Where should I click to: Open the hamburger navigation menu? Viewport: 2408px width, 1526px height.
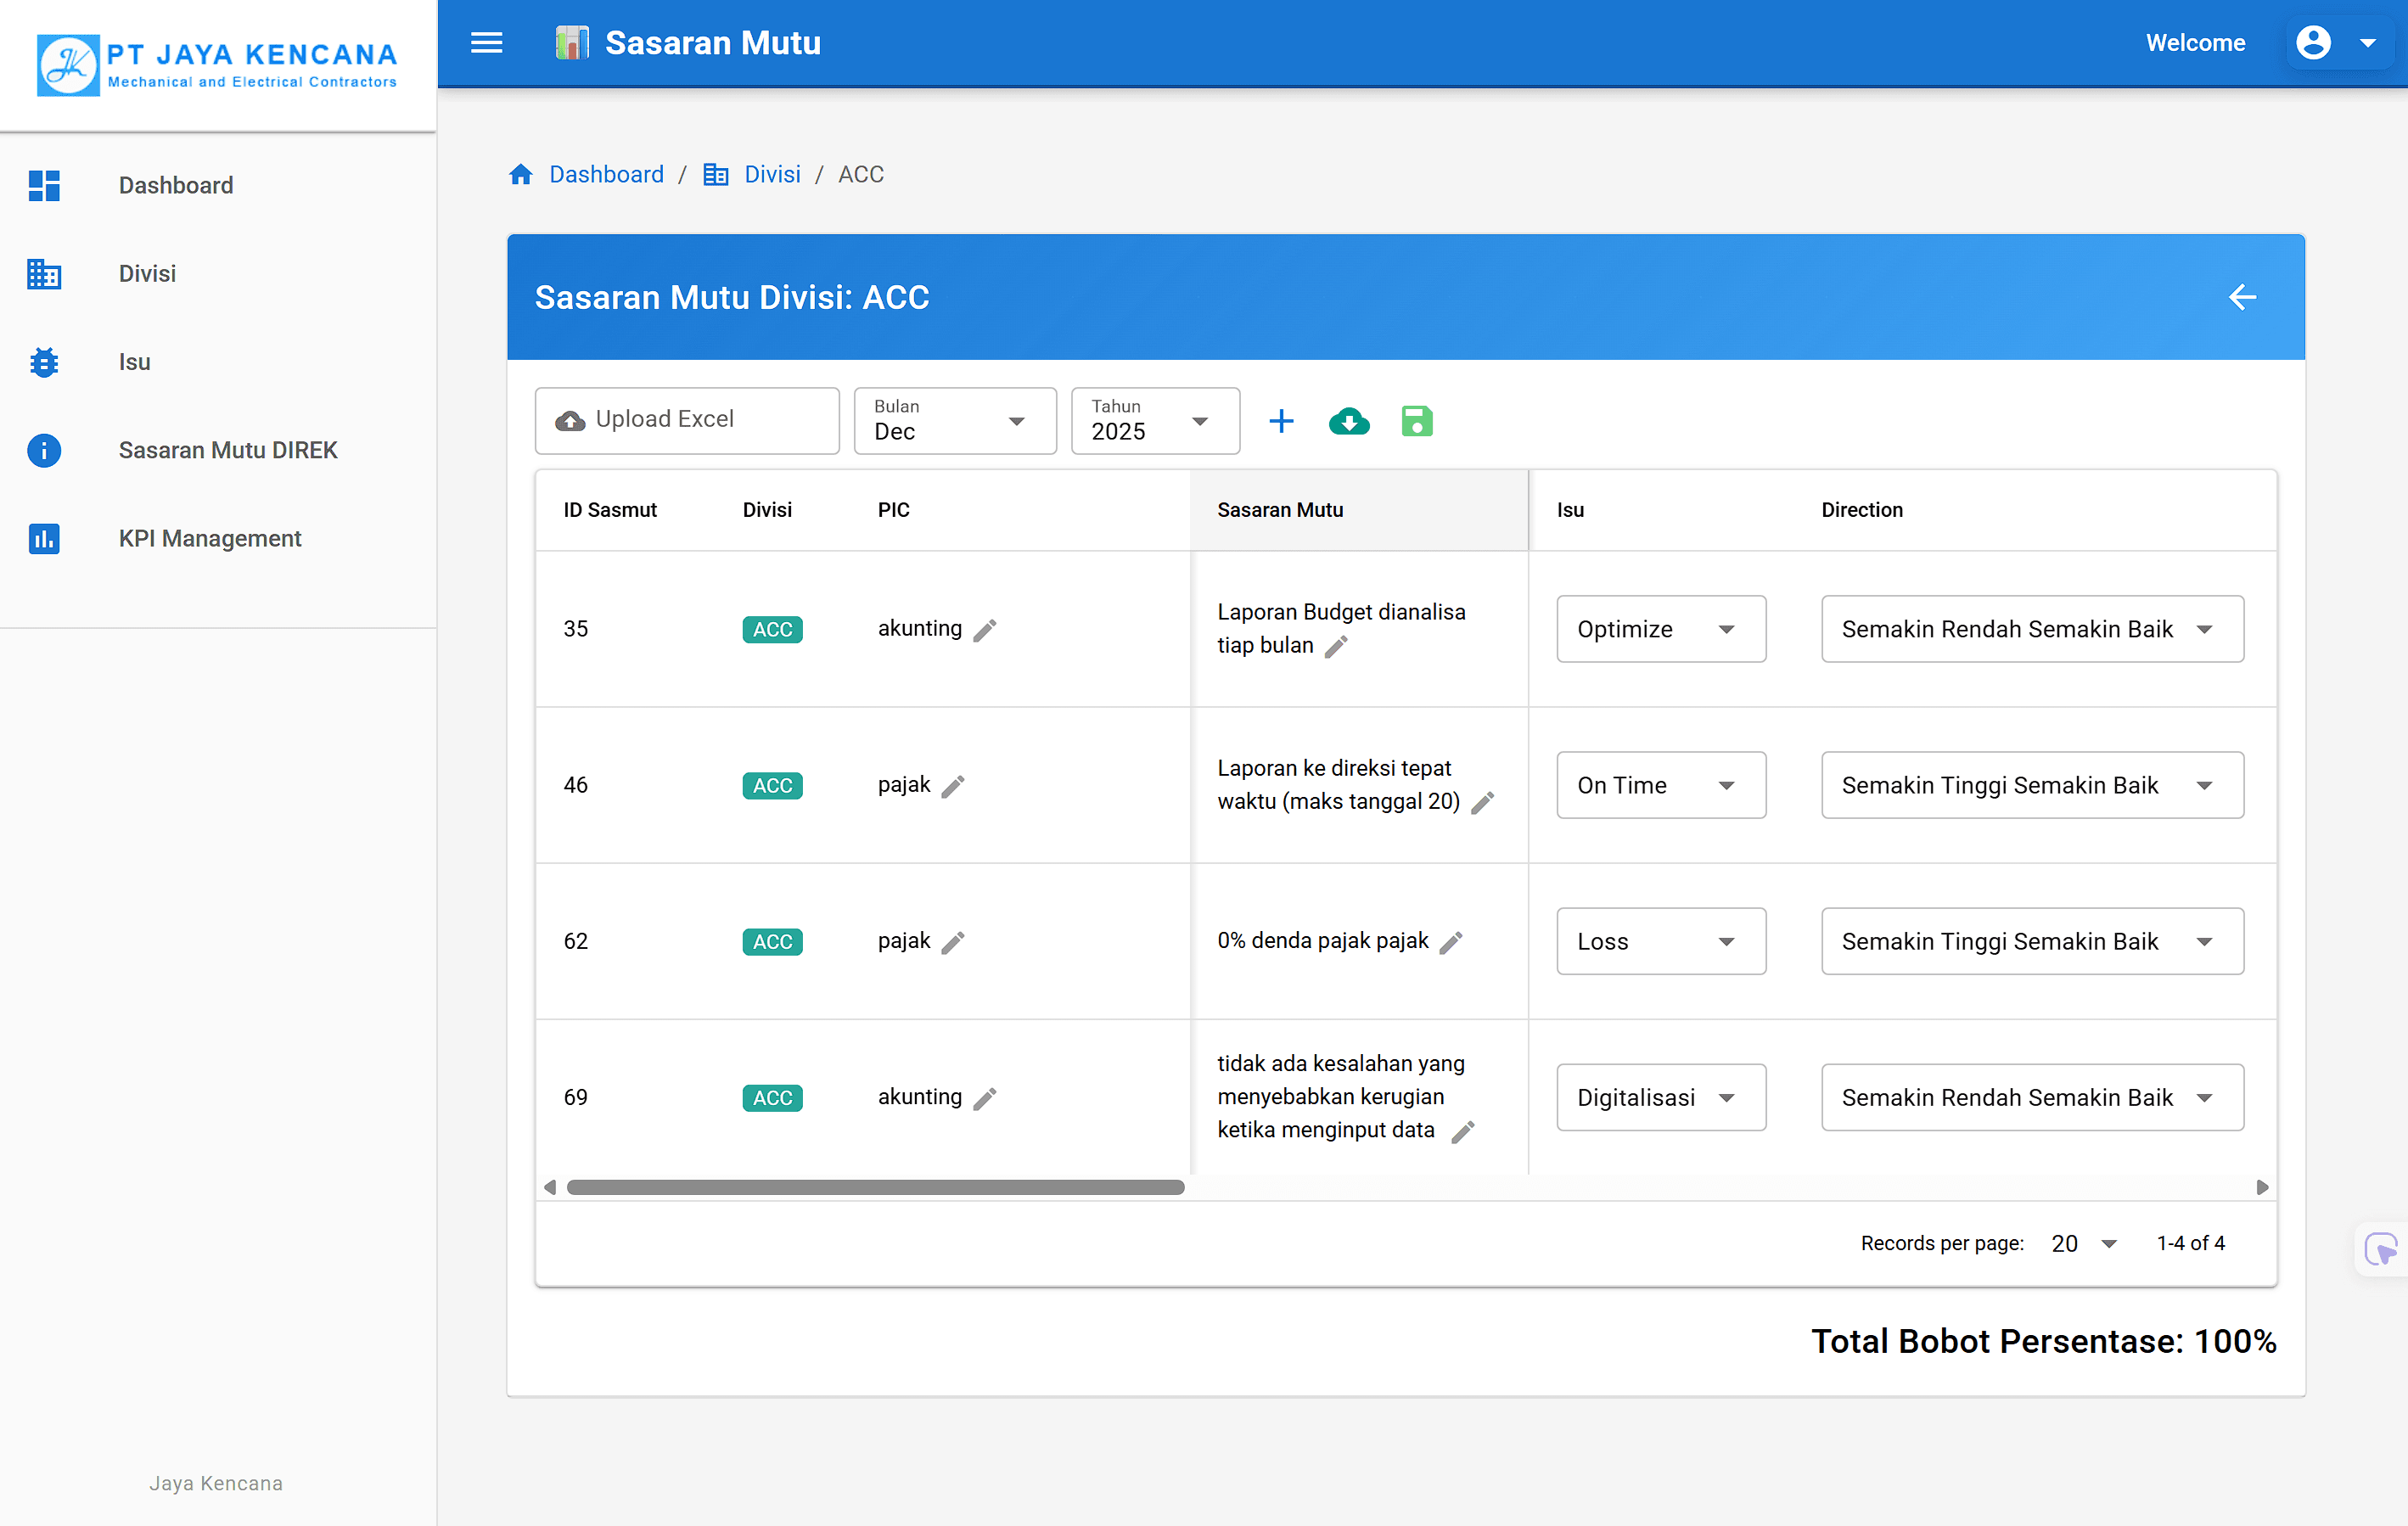point(486,43)
